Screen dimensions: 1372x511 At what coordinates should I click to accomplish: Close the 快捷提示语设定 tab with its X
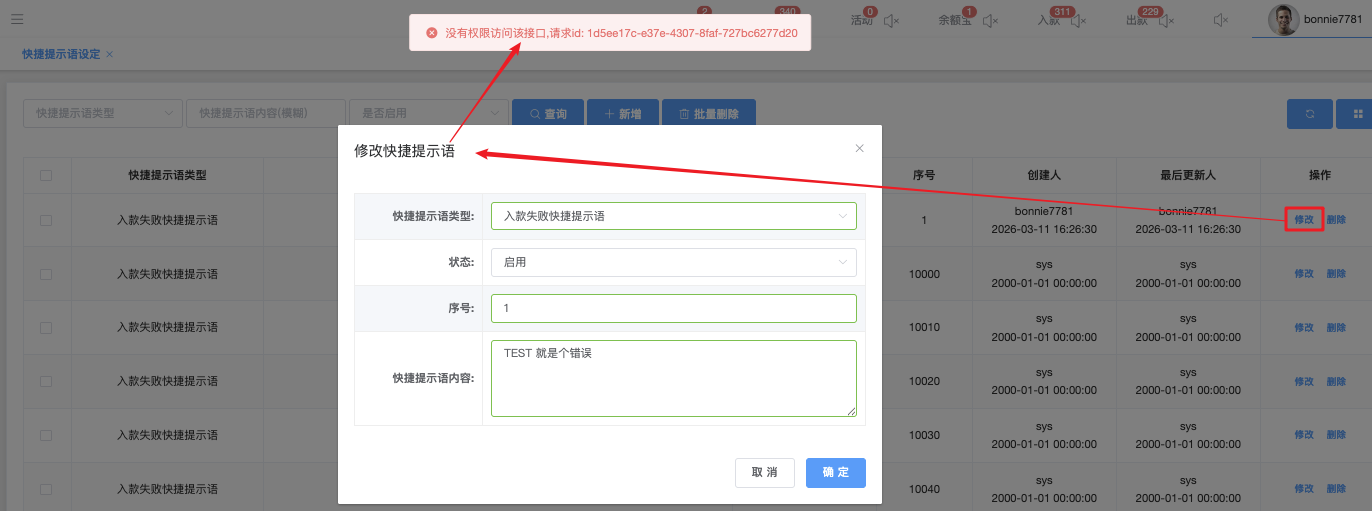pos(110,54)
